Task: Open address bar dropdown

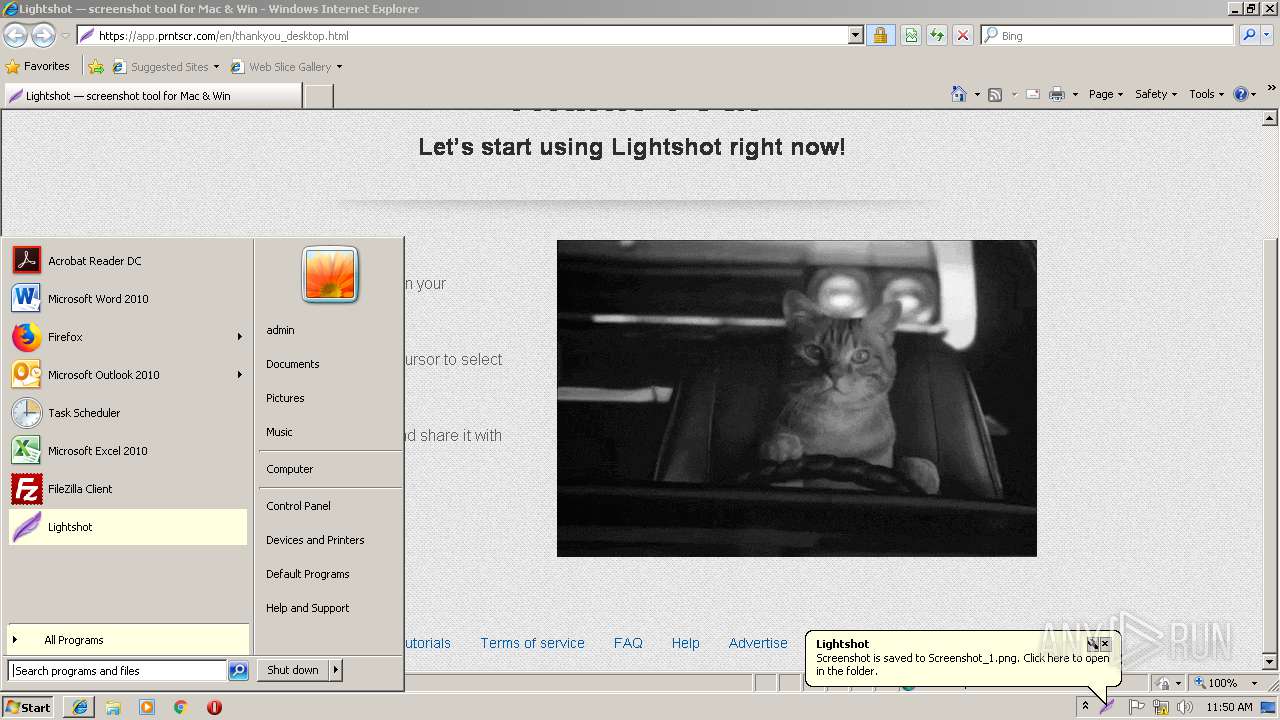Action: 855,35
